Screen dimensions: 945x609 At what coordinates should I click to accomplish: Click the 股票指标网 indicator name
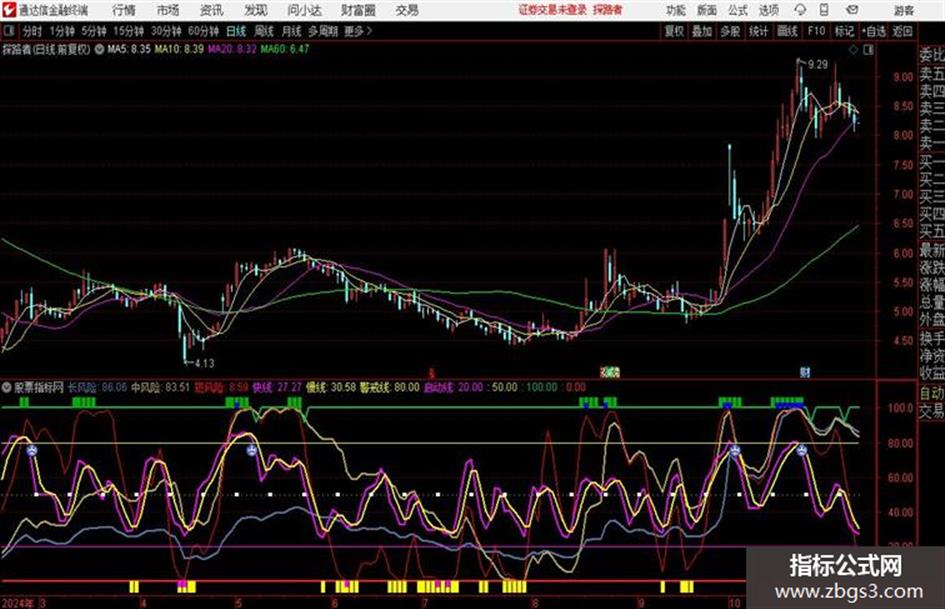pyautogui.click(x=39, y=387)
